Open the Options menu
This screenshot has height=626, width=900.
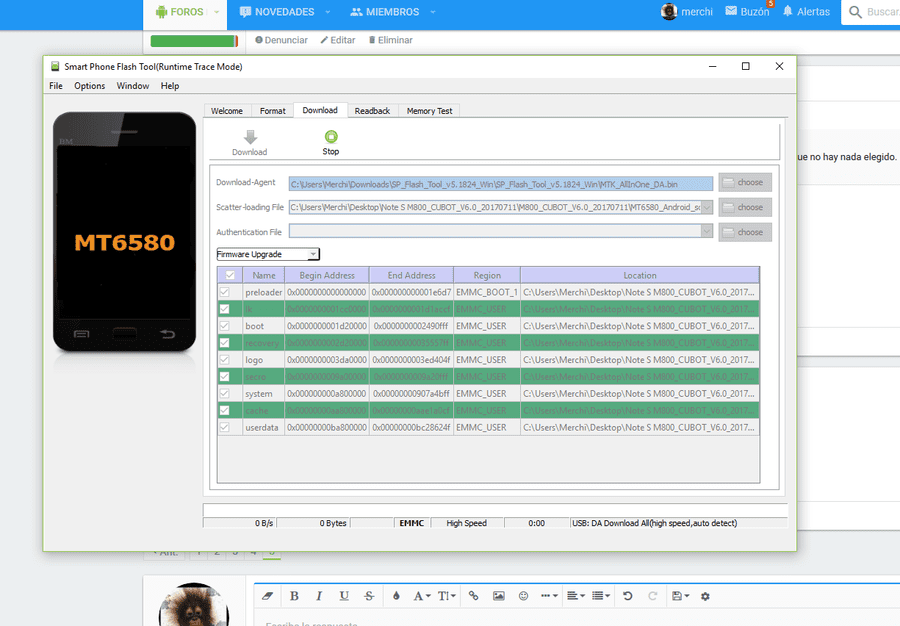point(90,86)
